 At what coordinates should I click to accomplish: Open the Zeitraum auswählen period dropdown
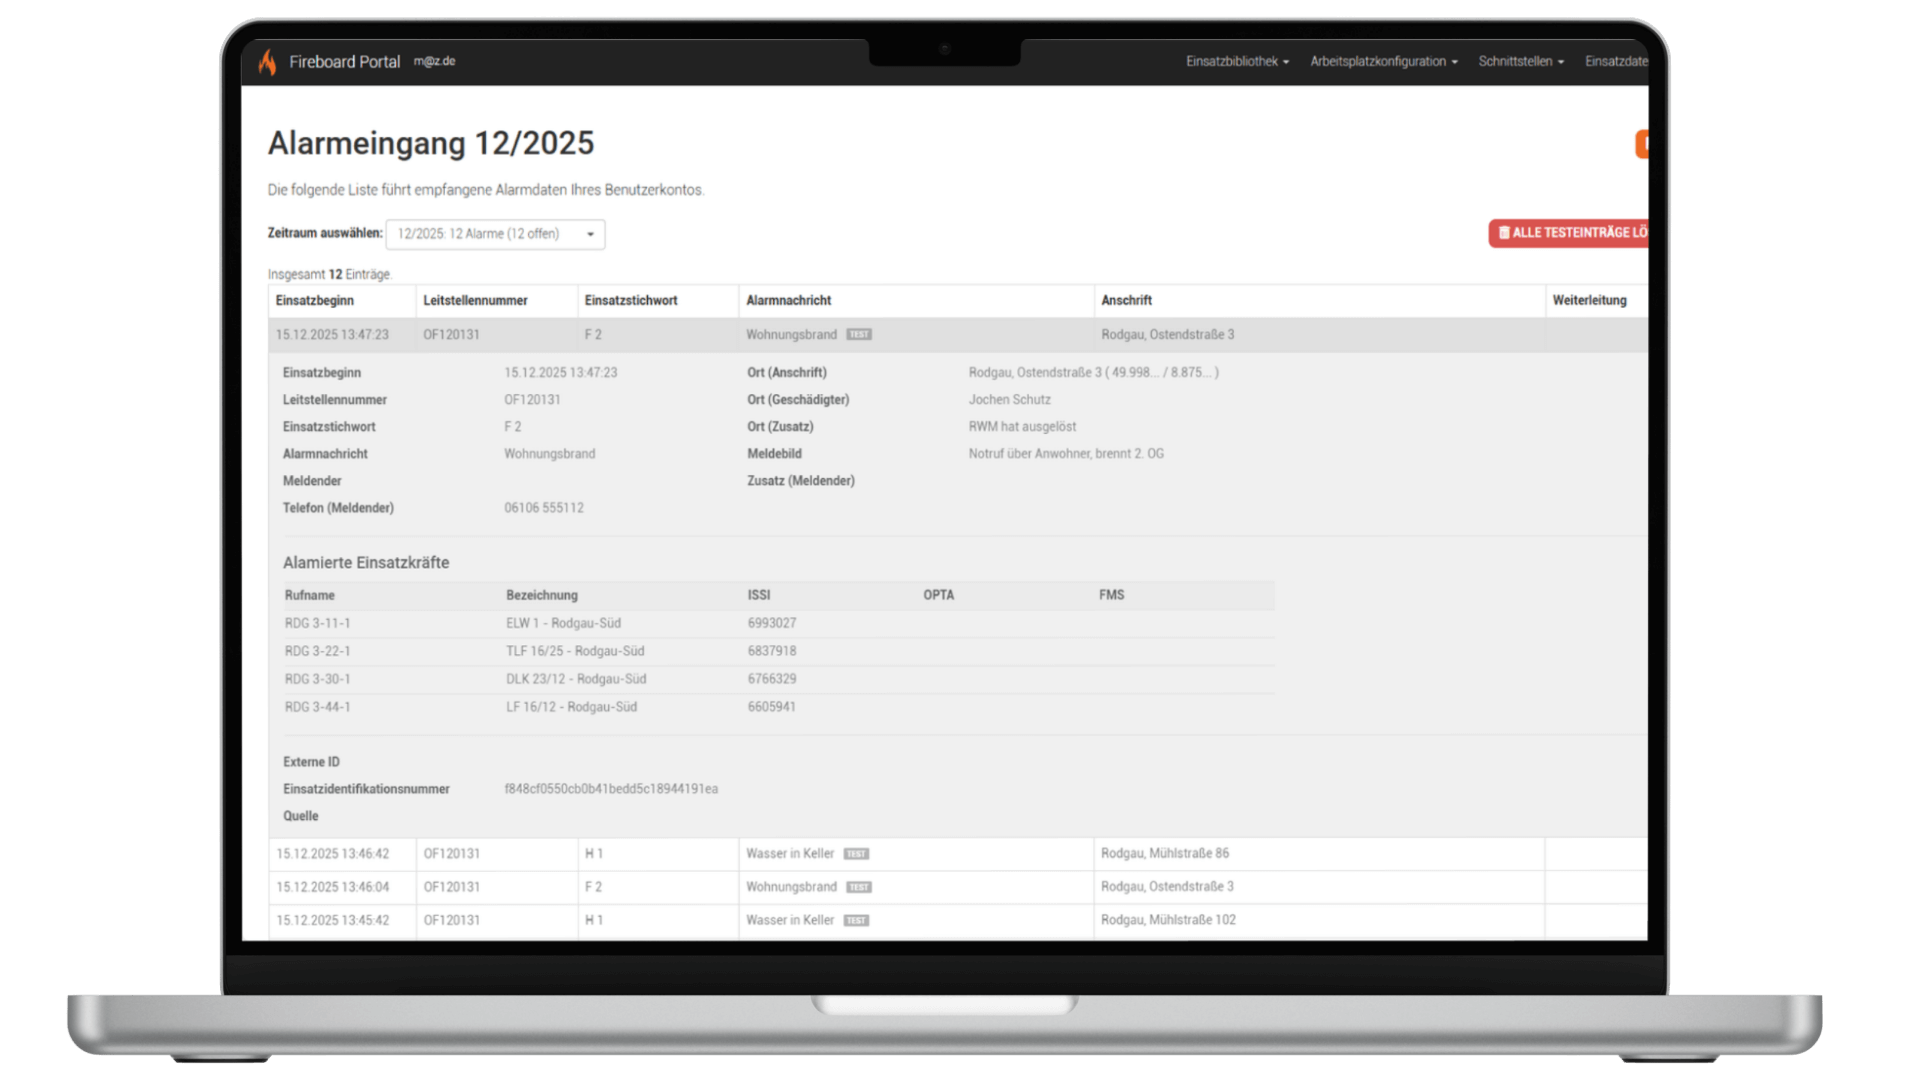pos(494,233)
